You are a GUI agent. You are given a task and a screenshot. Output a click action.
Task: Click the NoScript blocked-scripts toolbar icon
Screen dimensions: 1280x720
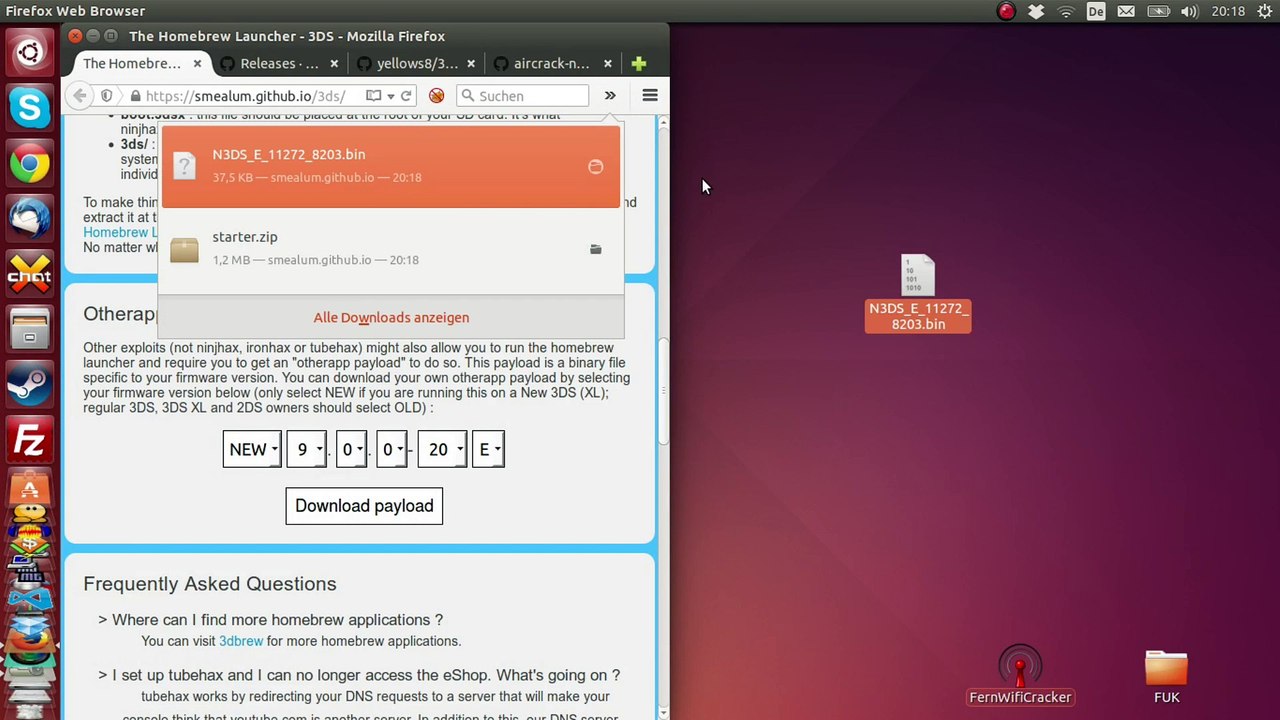click(x=436, y=96)
